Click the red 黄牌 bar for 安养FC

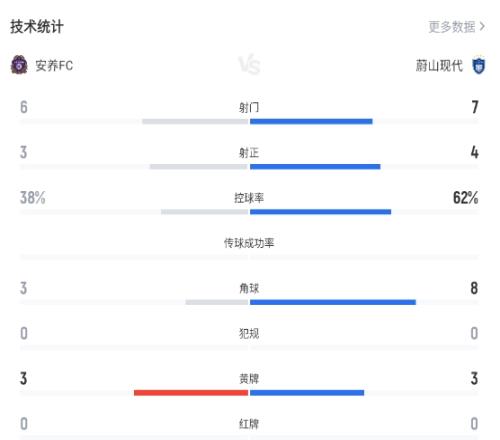pos(191,393)
